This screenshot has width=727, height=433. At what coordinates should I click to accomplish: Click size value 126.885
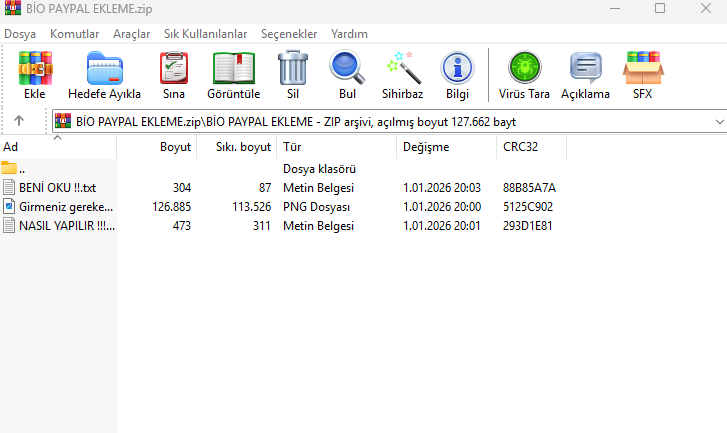[172, 207]
